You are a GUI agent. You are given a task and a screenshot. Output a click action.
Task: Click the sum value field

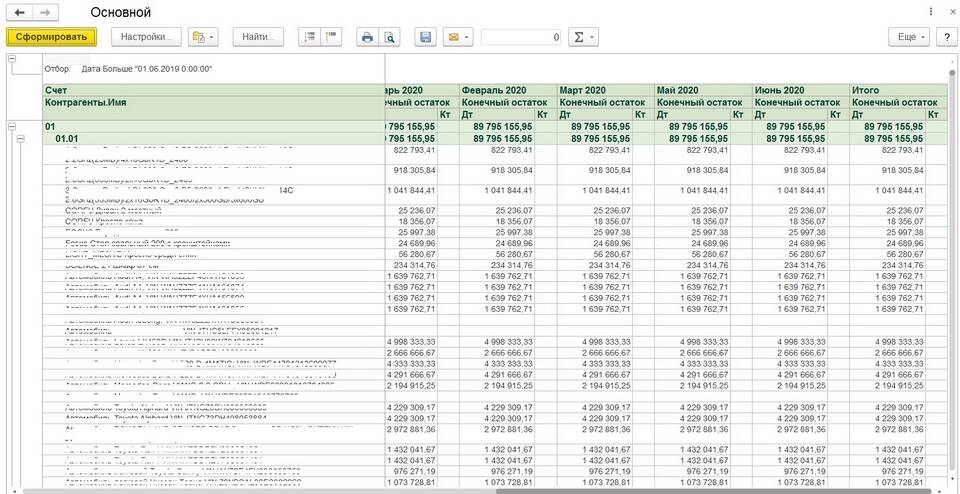521,37
